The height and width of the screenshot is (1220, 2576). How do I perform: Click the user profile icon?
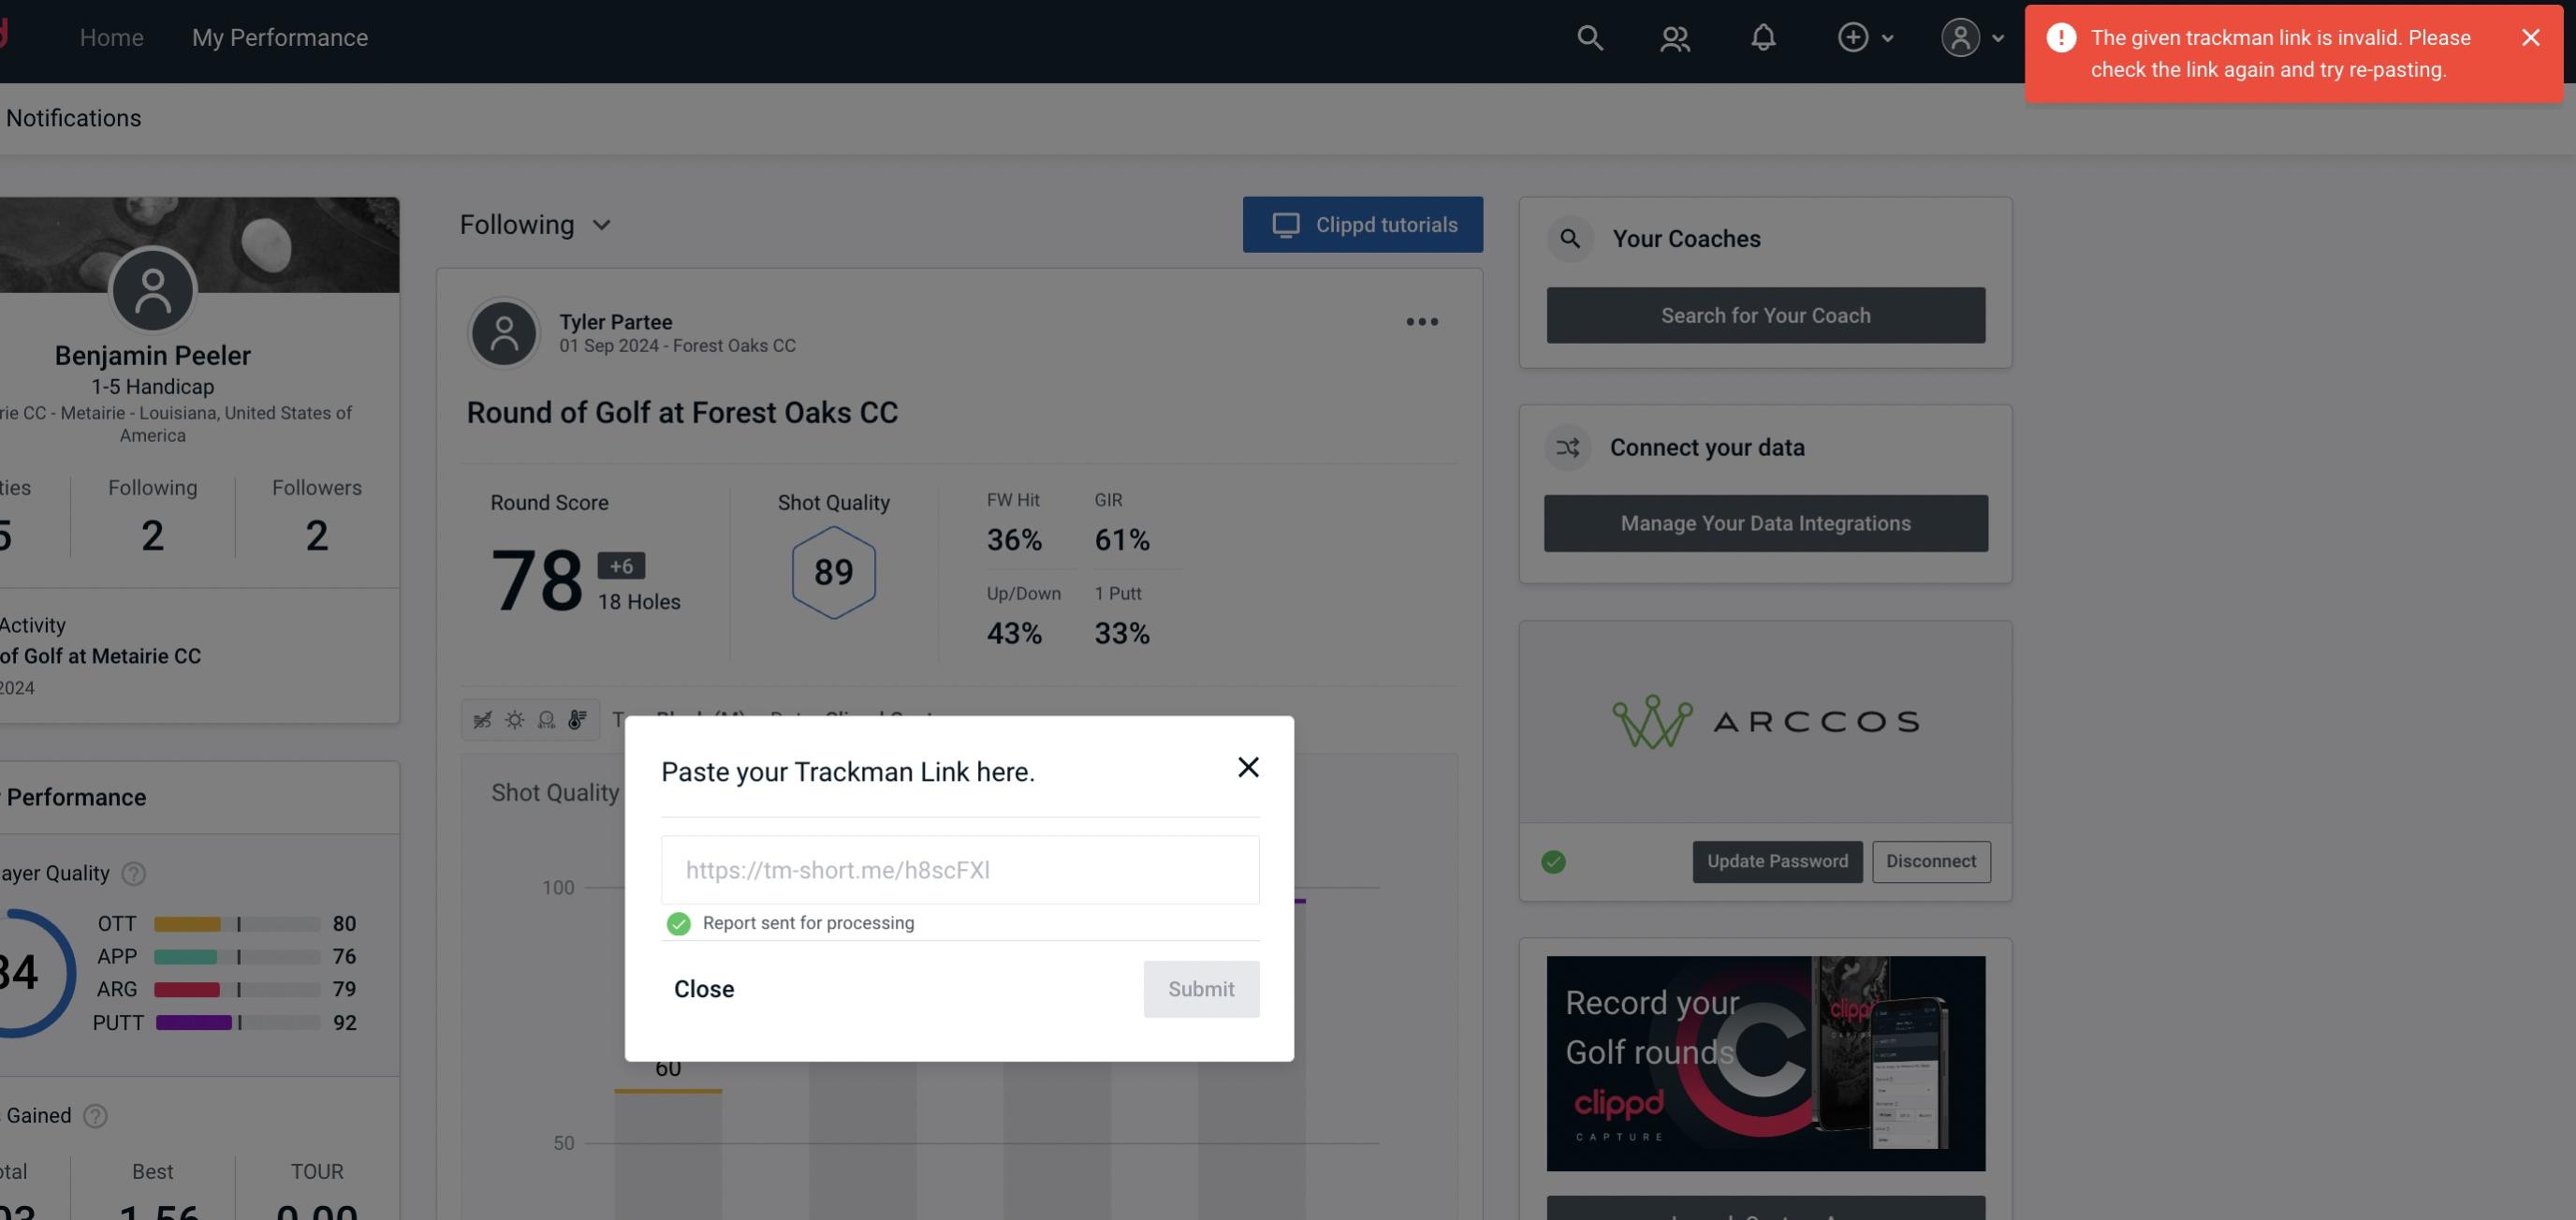[x=1960, y=37]
